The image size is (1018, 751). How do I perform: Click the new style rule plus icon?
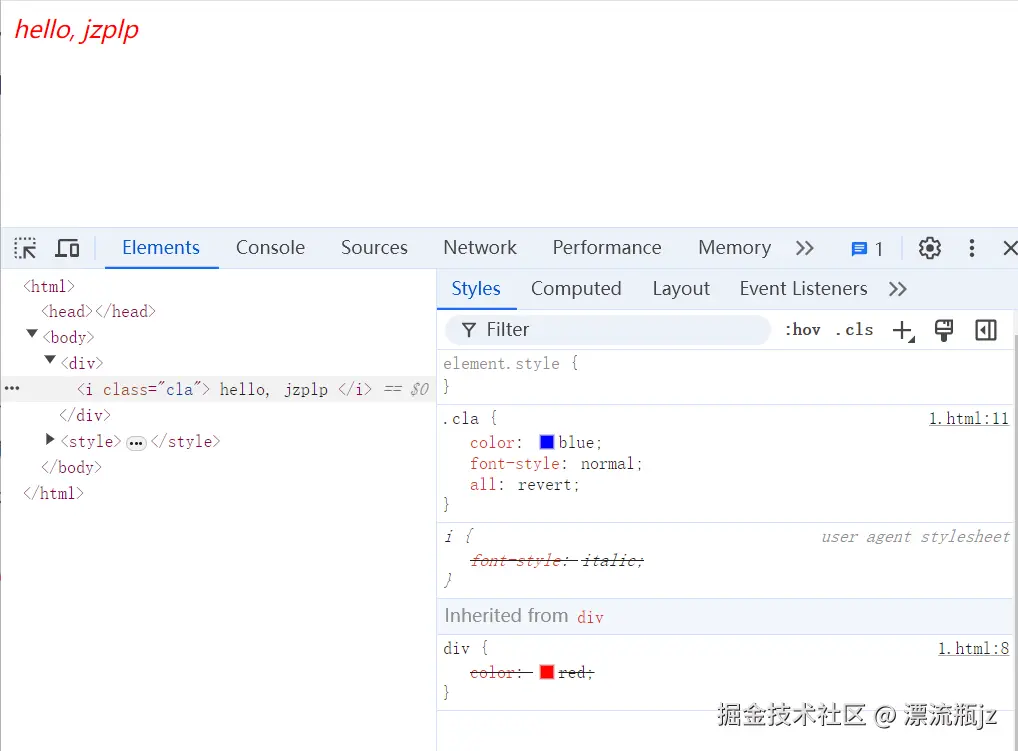903,330
